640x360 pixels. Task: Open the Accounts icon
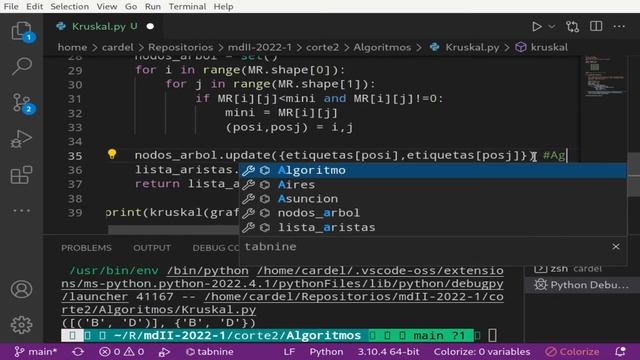tap(21, 289)
